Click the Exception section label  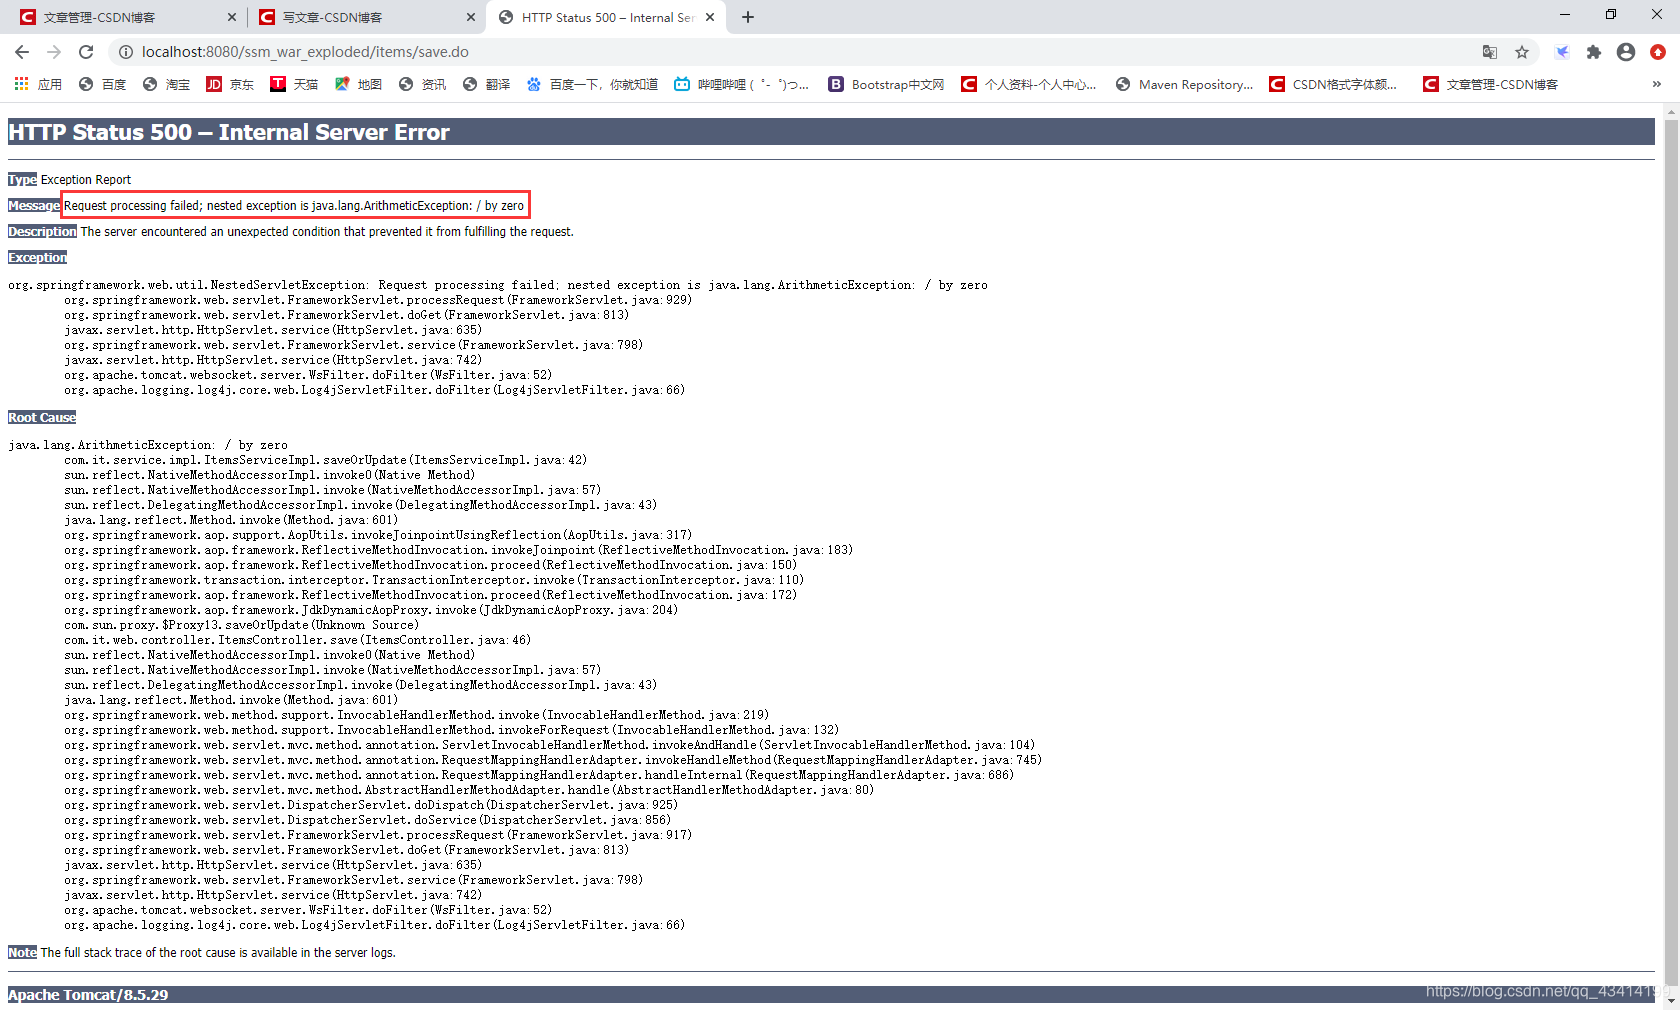(x=38, y=258)
